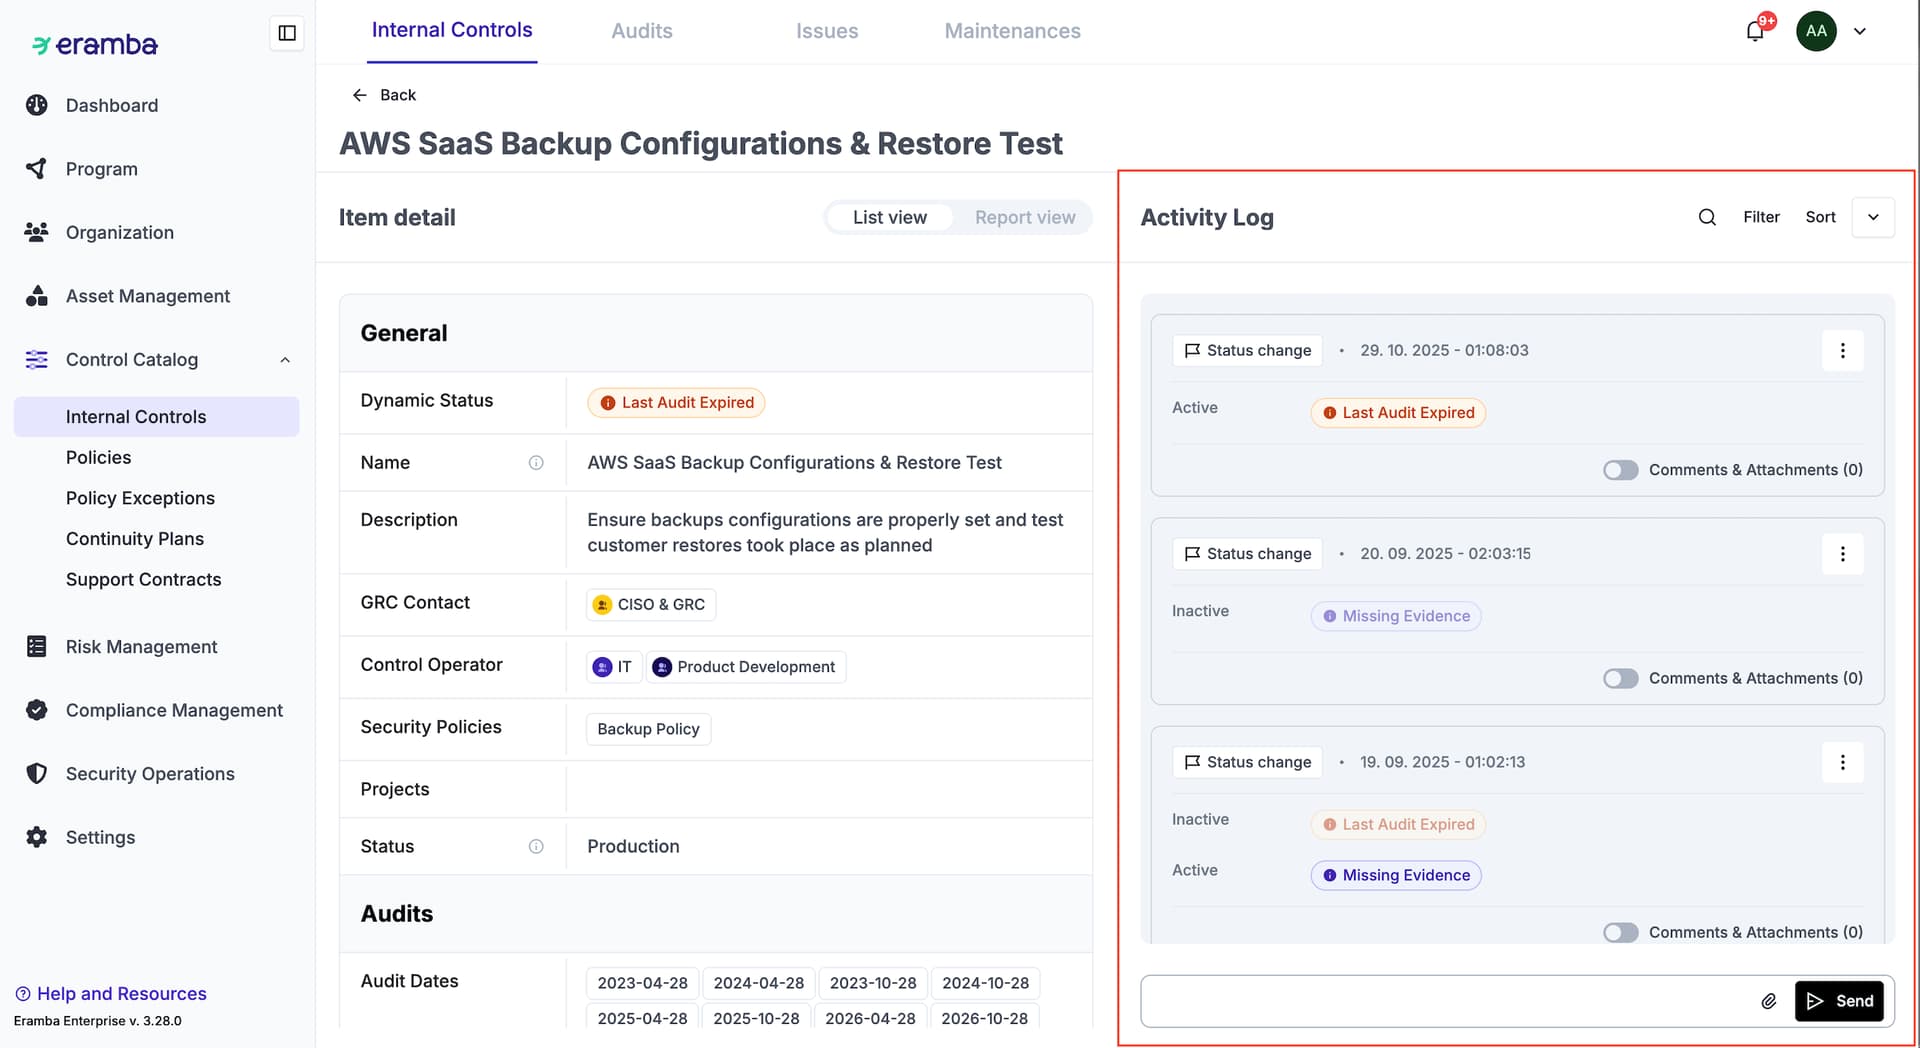This screenshot has width=1920, height=1048.
Task: Switch to the Audits tab
Action: point(641,31)
